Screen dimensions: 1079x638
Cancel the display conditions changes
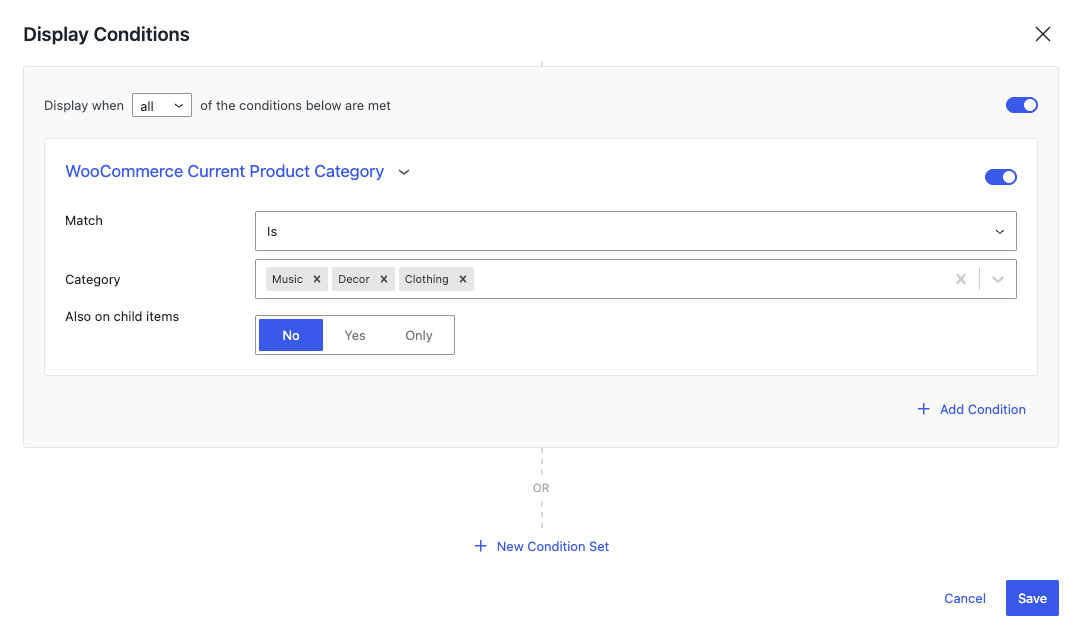pos(965,599)
